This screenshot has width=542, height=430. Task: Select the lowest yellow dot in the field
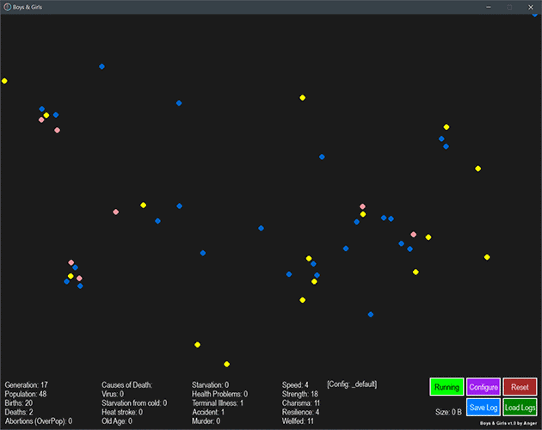coord(227,364)
